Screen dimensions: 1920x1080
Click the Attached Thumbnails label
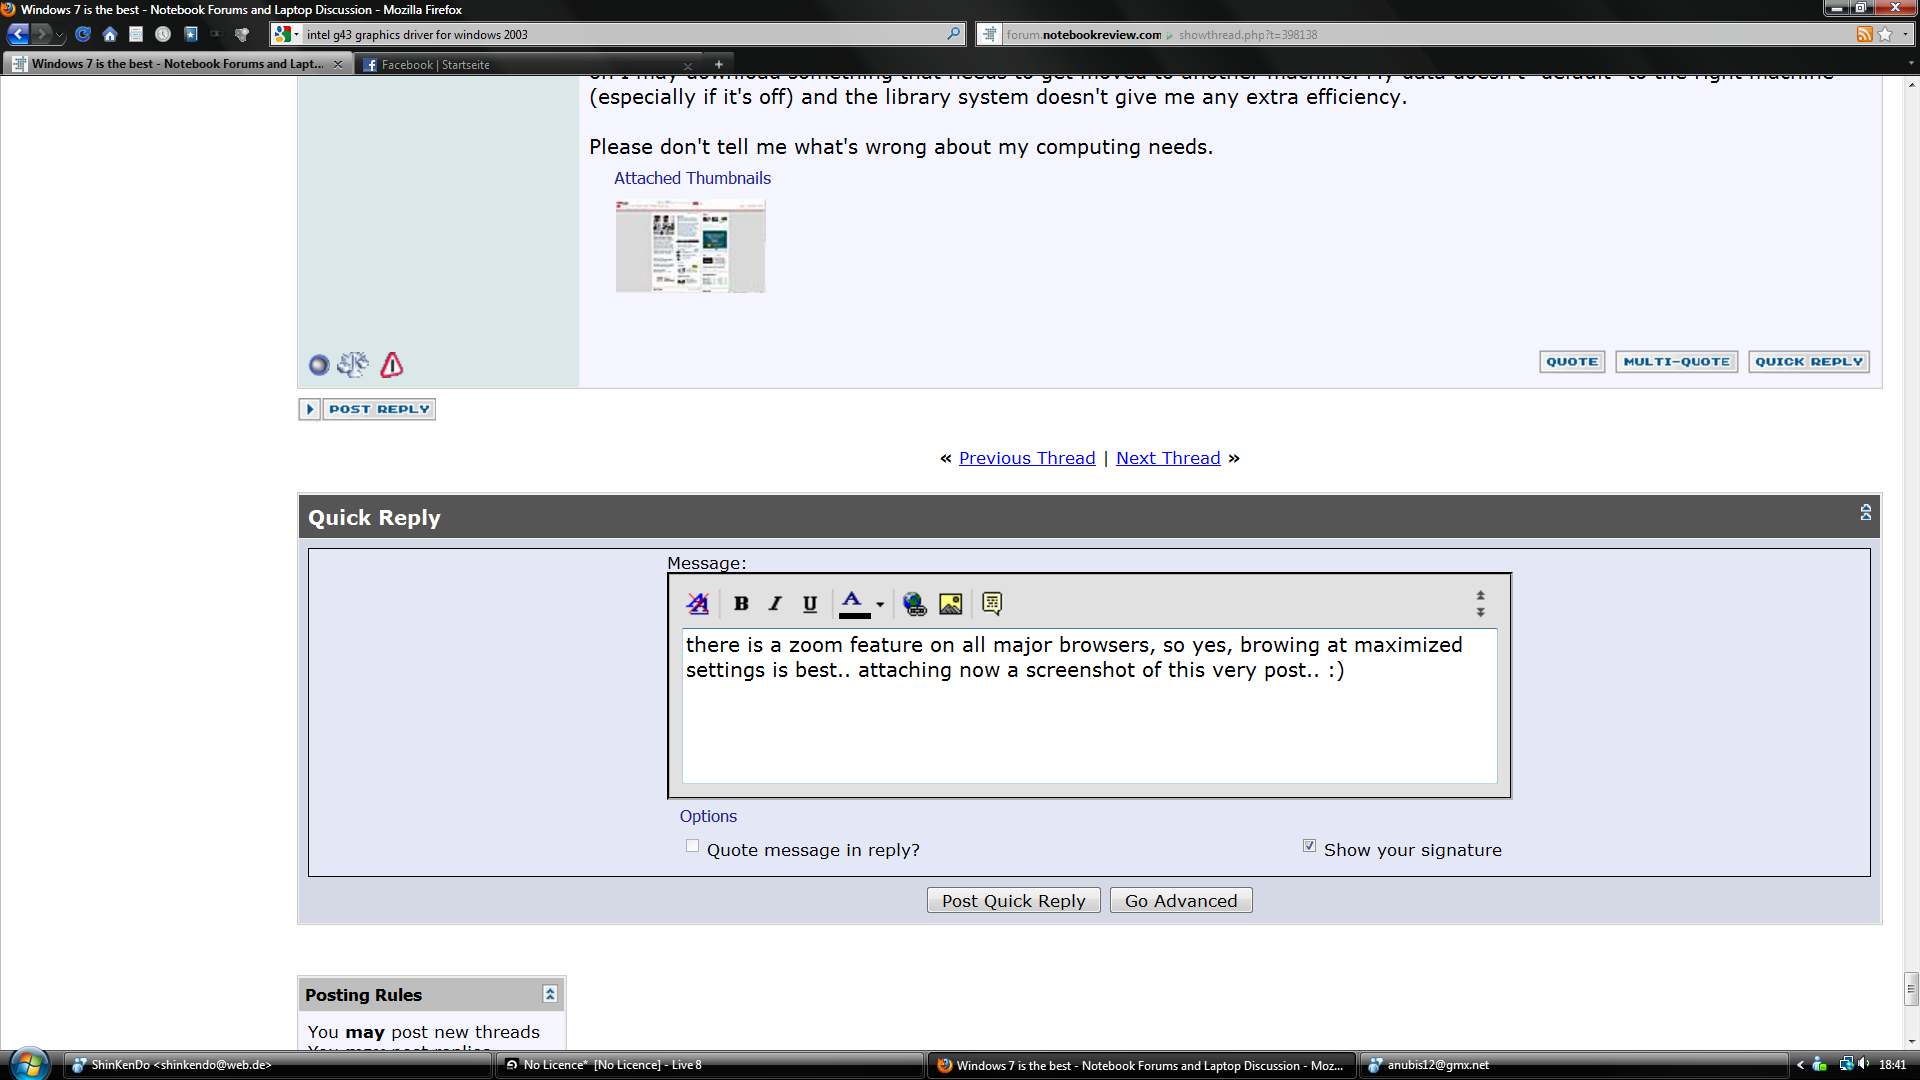click(692, 178)
